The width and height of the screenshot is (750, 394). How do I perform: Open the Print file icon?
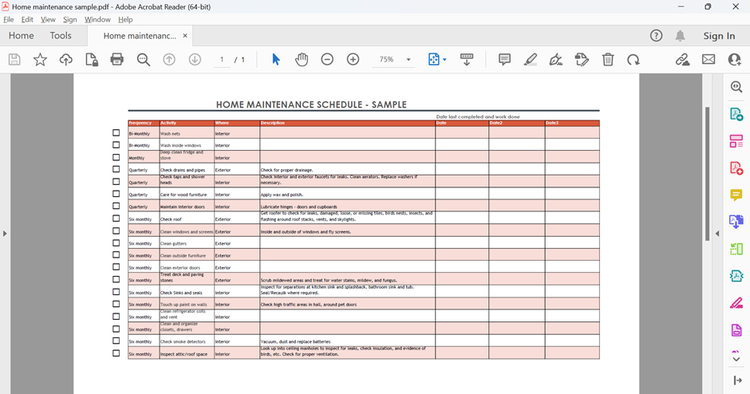[x=117, y=59]
